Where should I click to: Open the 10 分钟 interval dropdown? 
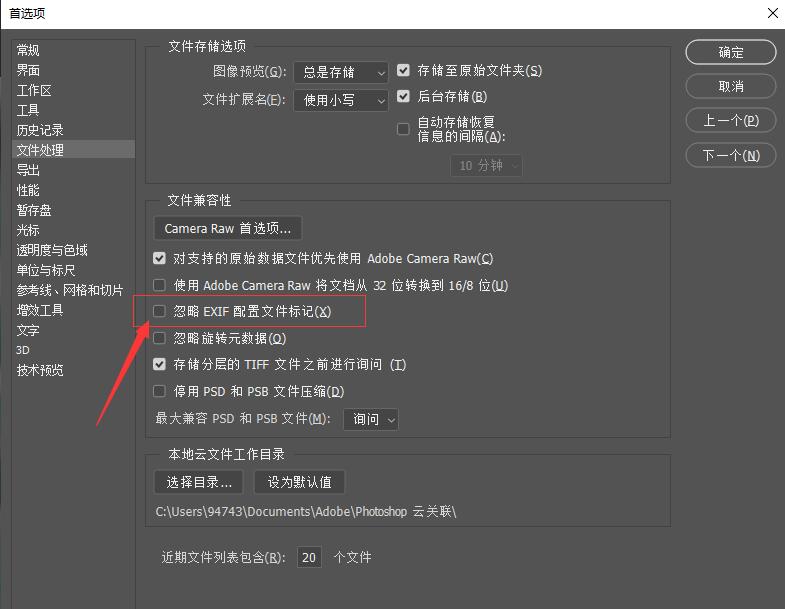486,166
